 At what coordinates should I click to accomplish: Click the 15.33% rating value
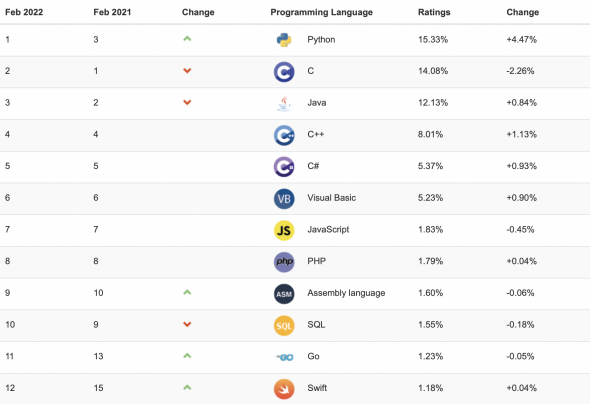tap(433, 39)
